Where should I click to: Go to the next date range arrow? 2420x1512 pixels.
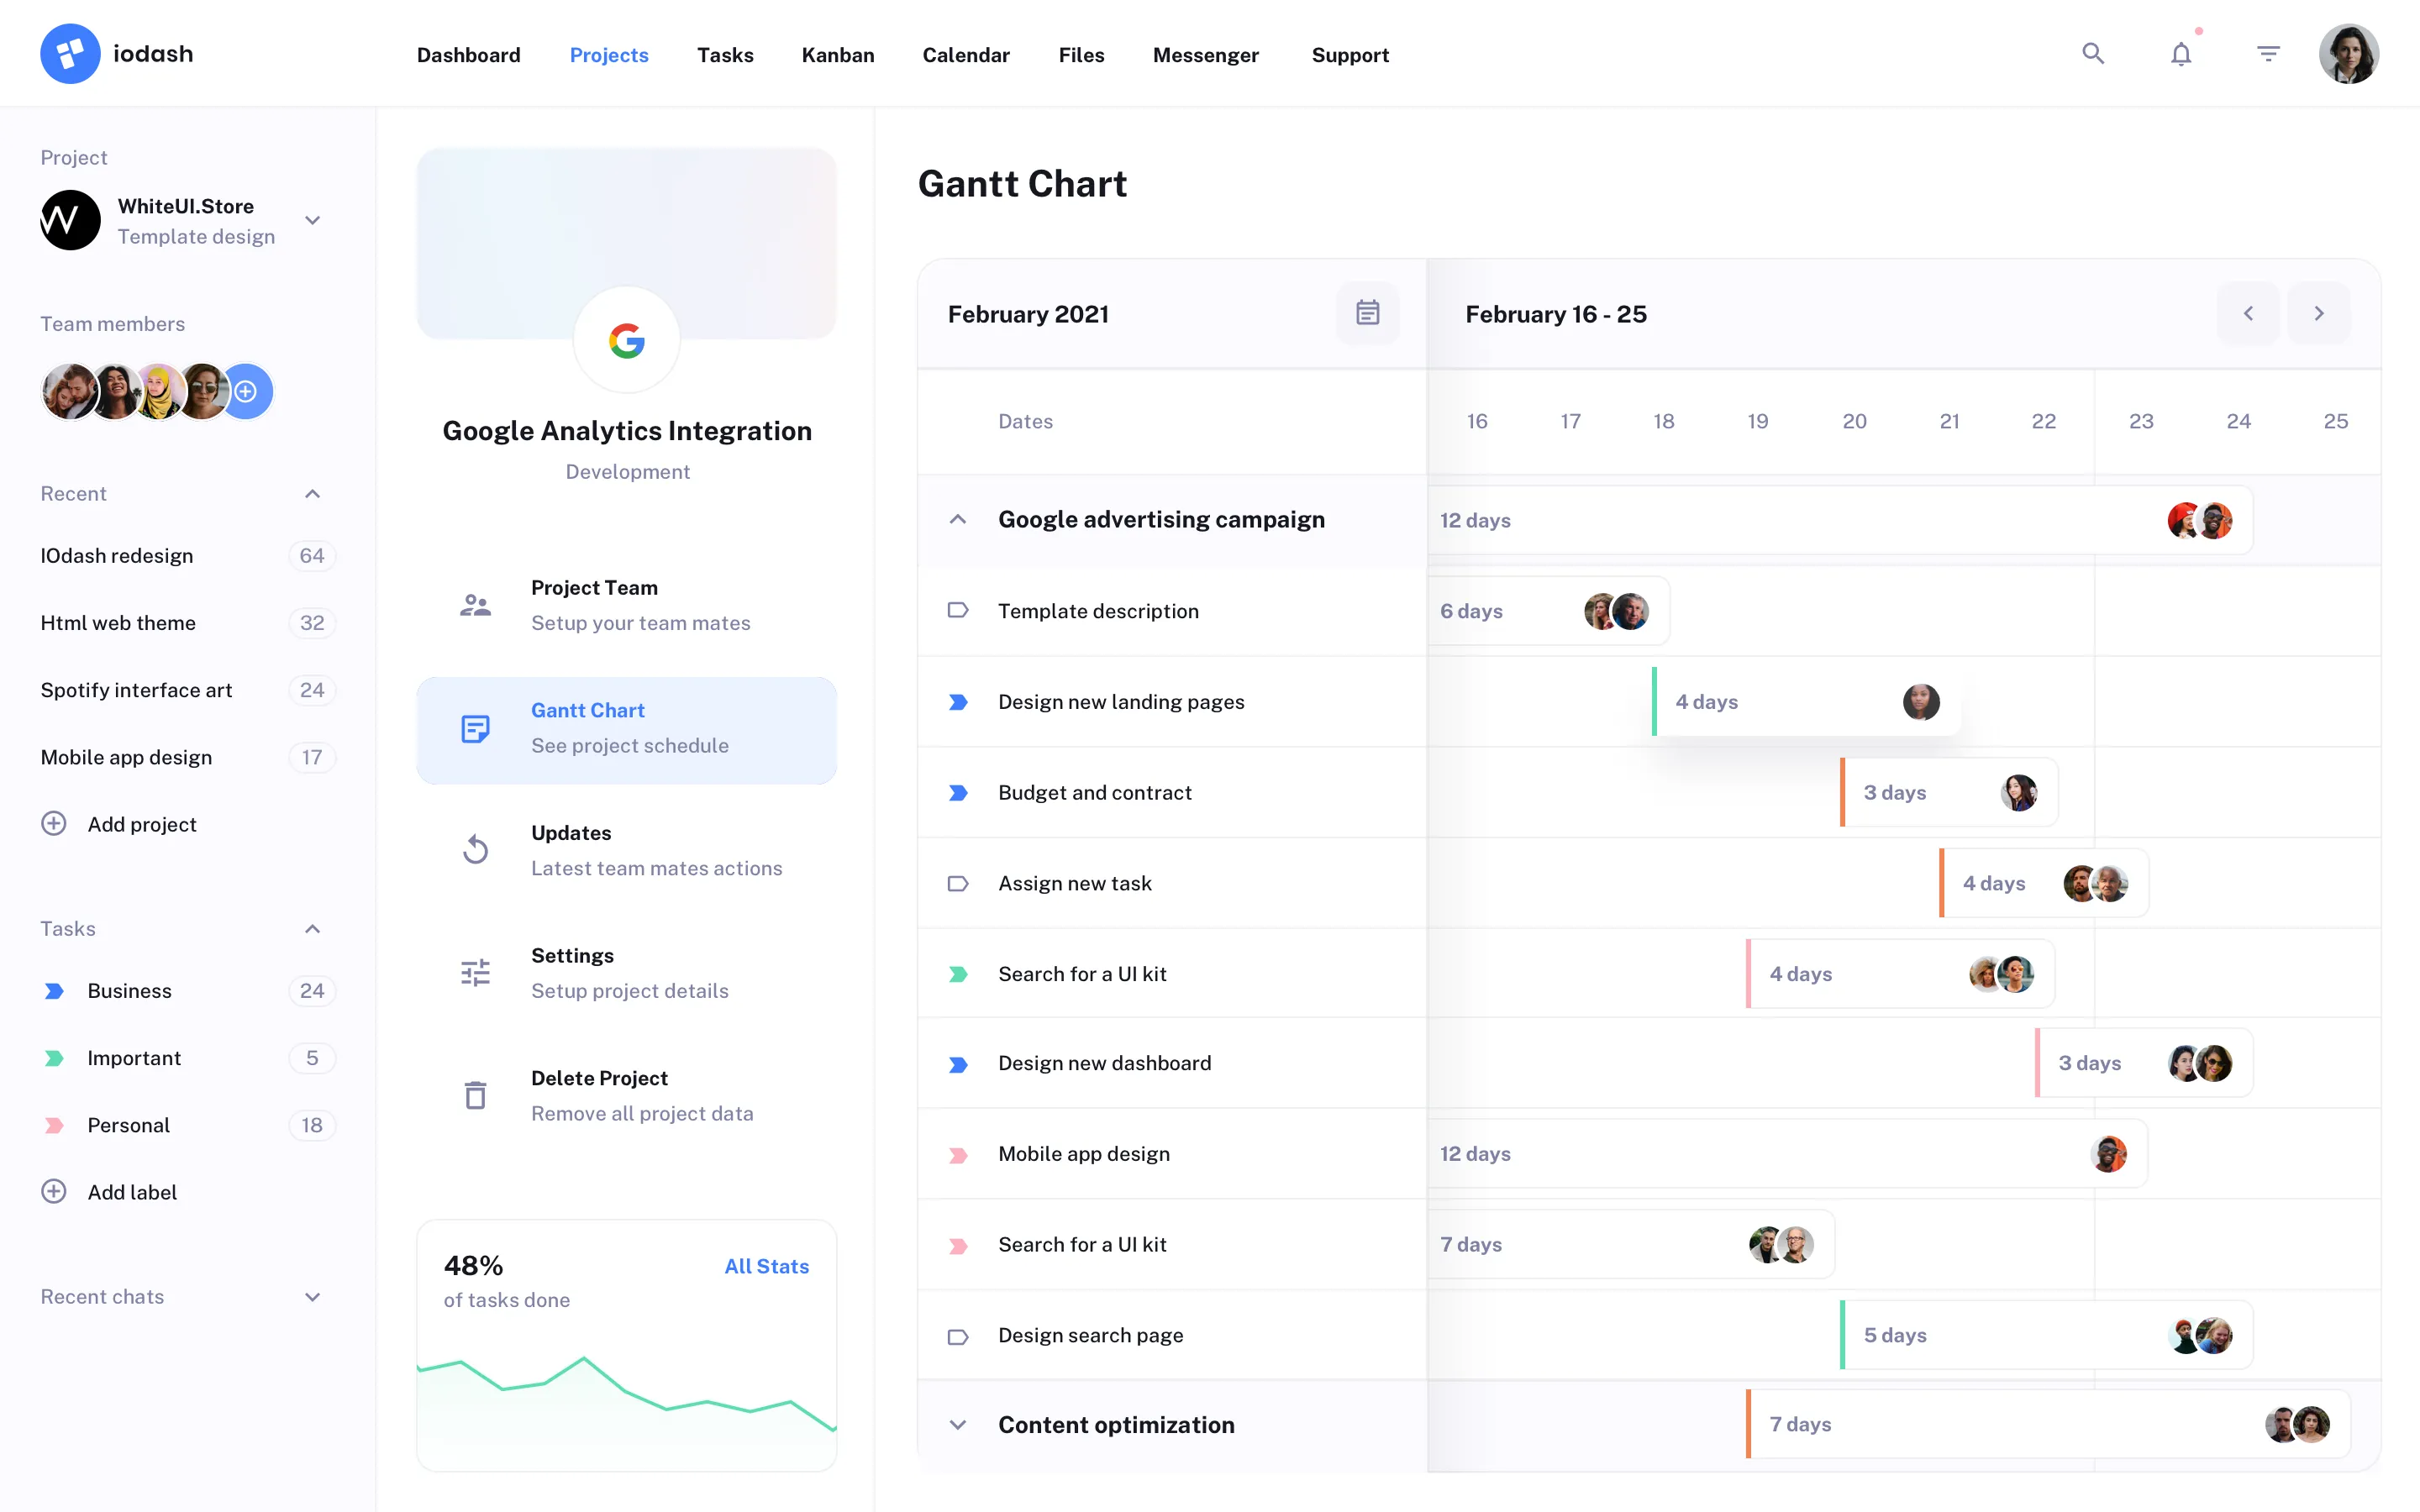click(2318, 314)
